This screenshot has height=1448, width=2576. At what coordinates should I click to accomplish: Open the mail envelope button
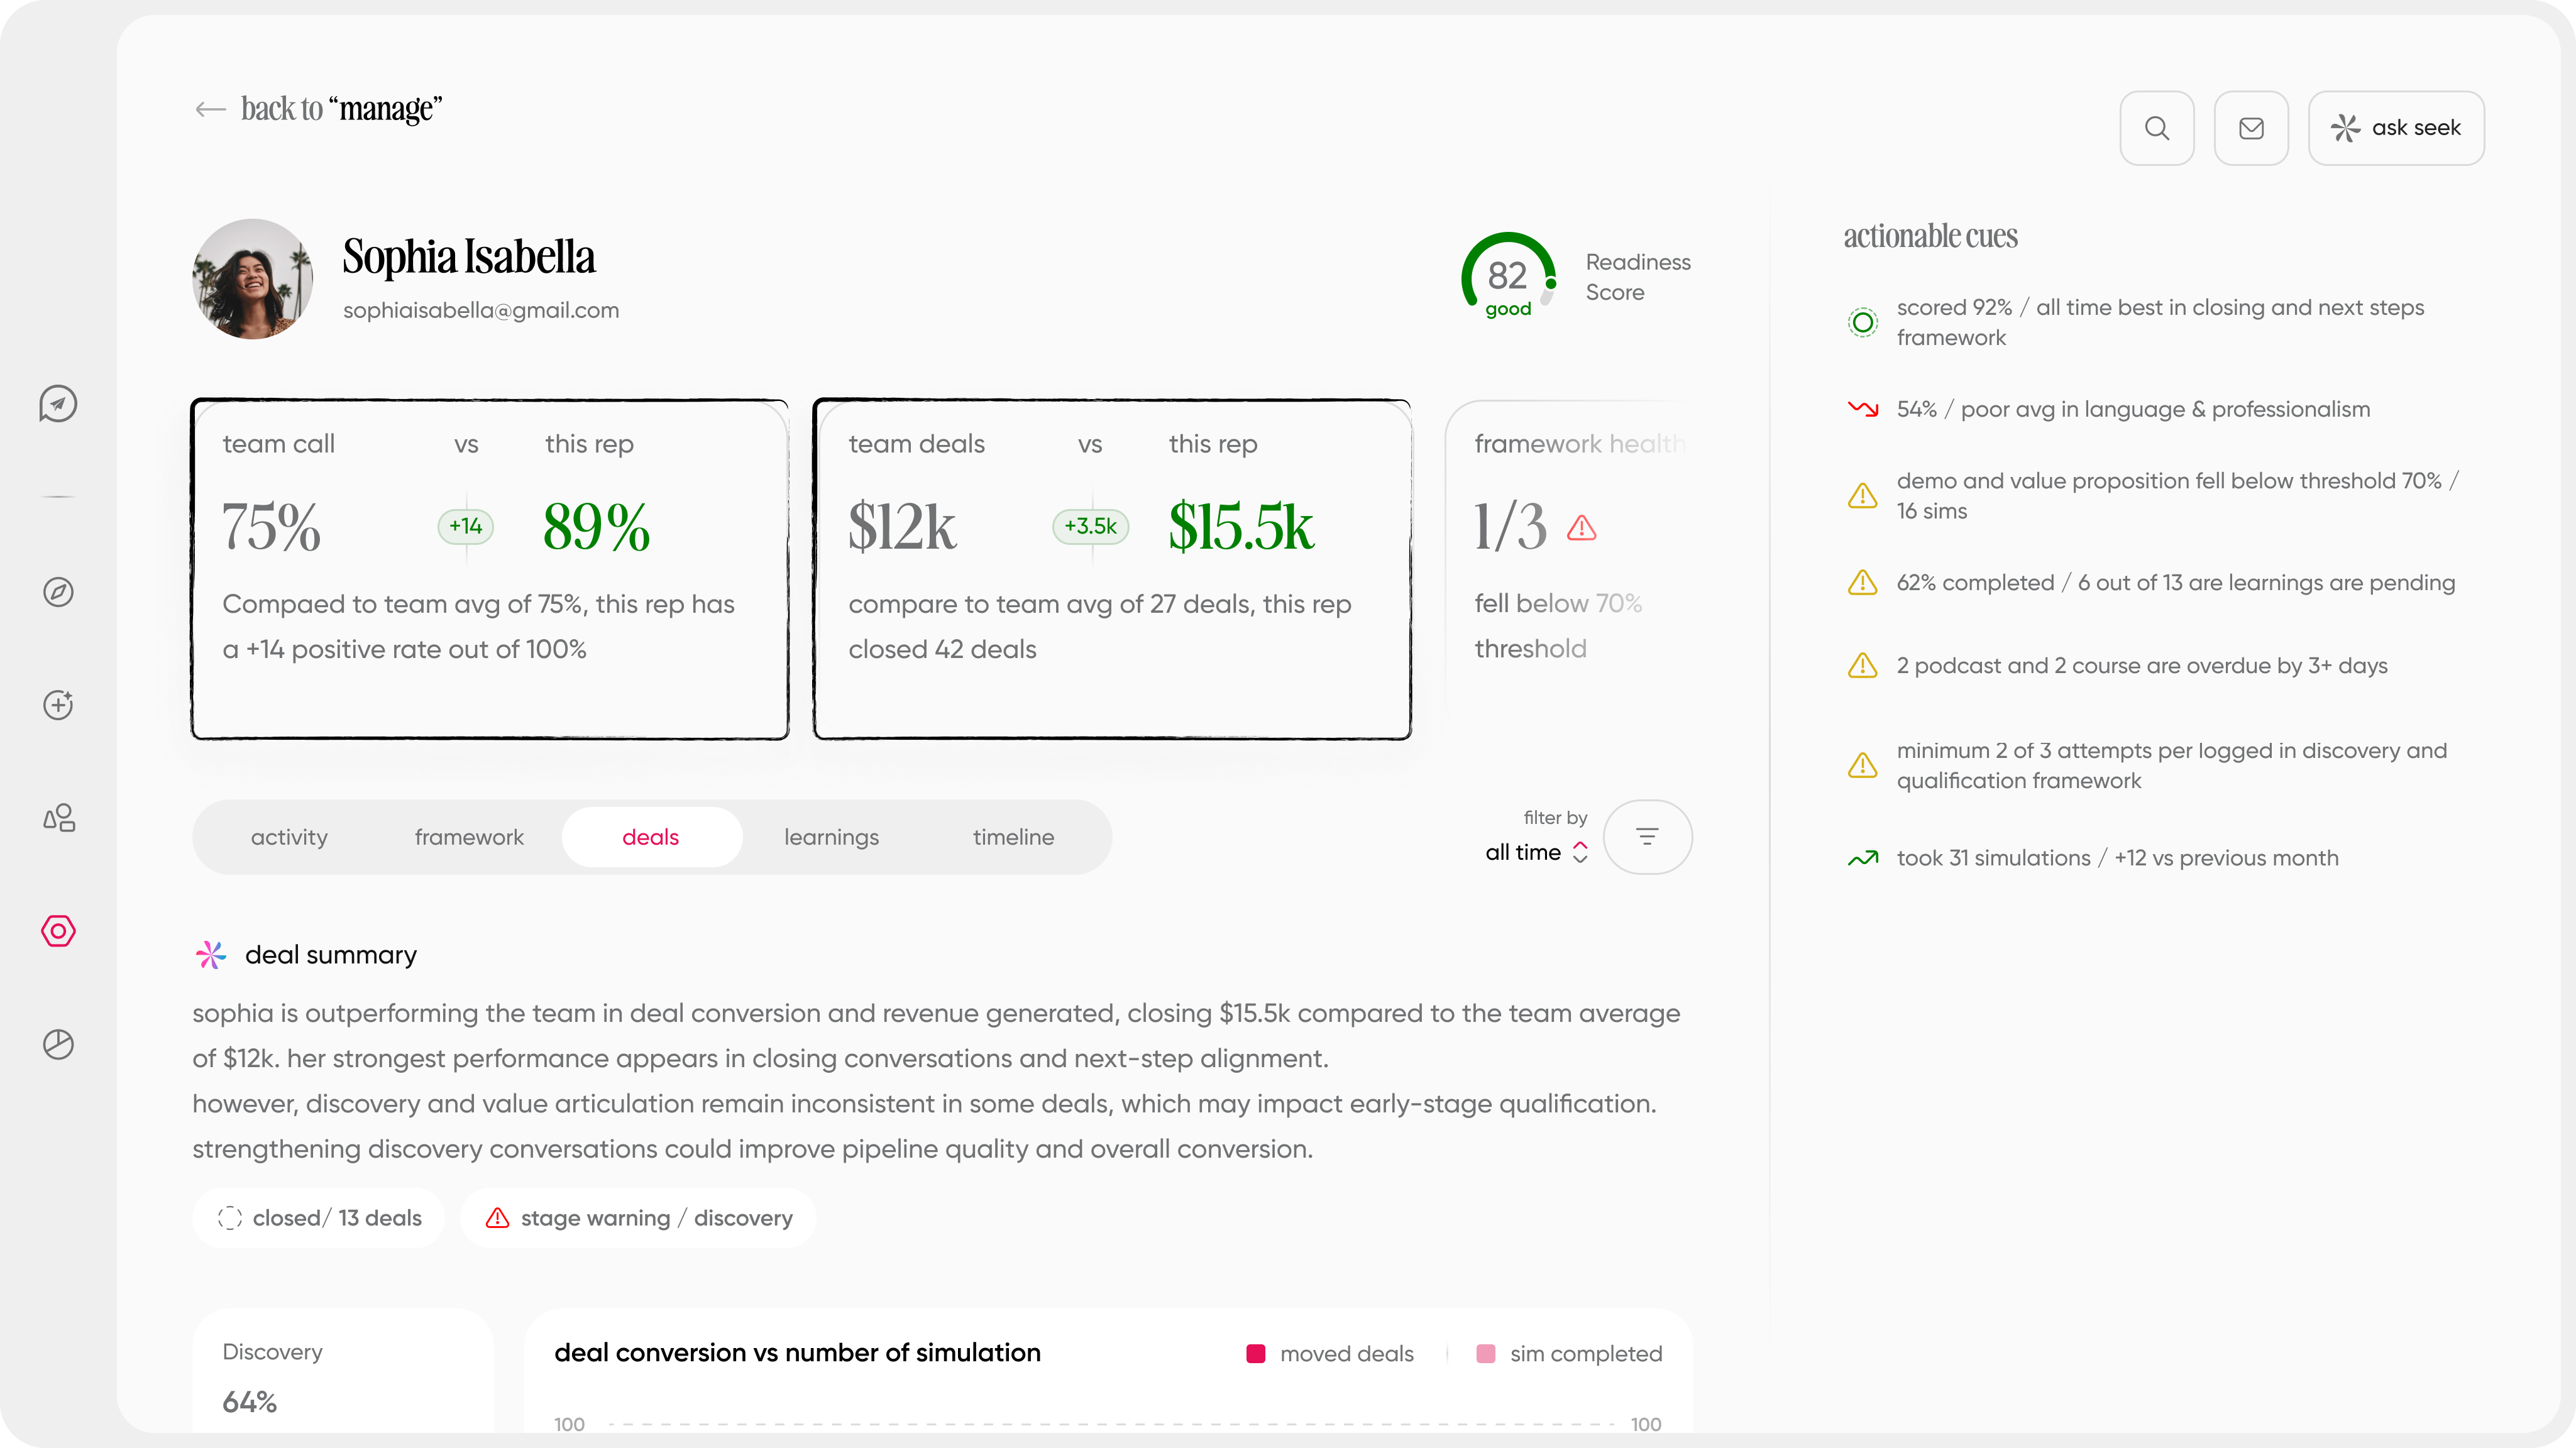pos(2251,128)
